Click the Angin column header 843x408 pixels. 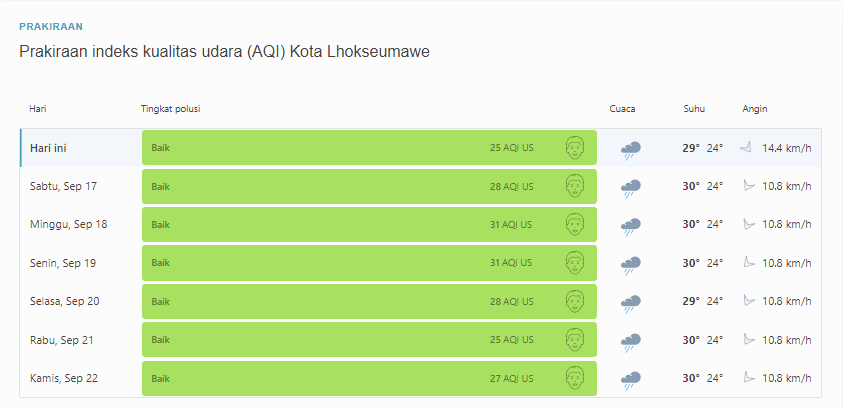click(755, 109)
